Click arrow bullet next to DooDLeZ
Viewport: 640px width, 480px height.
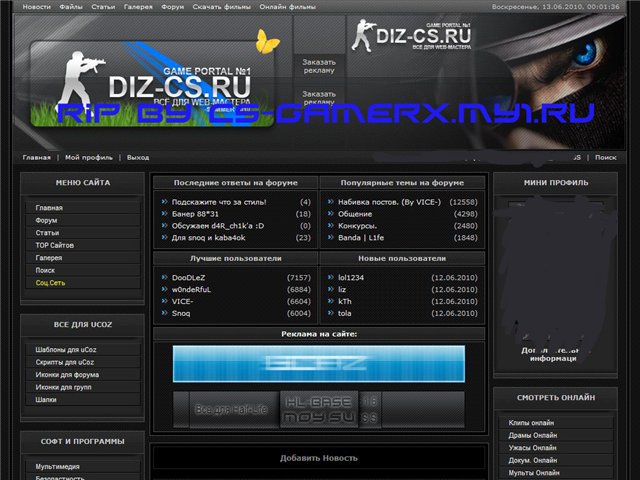point(164,277)
